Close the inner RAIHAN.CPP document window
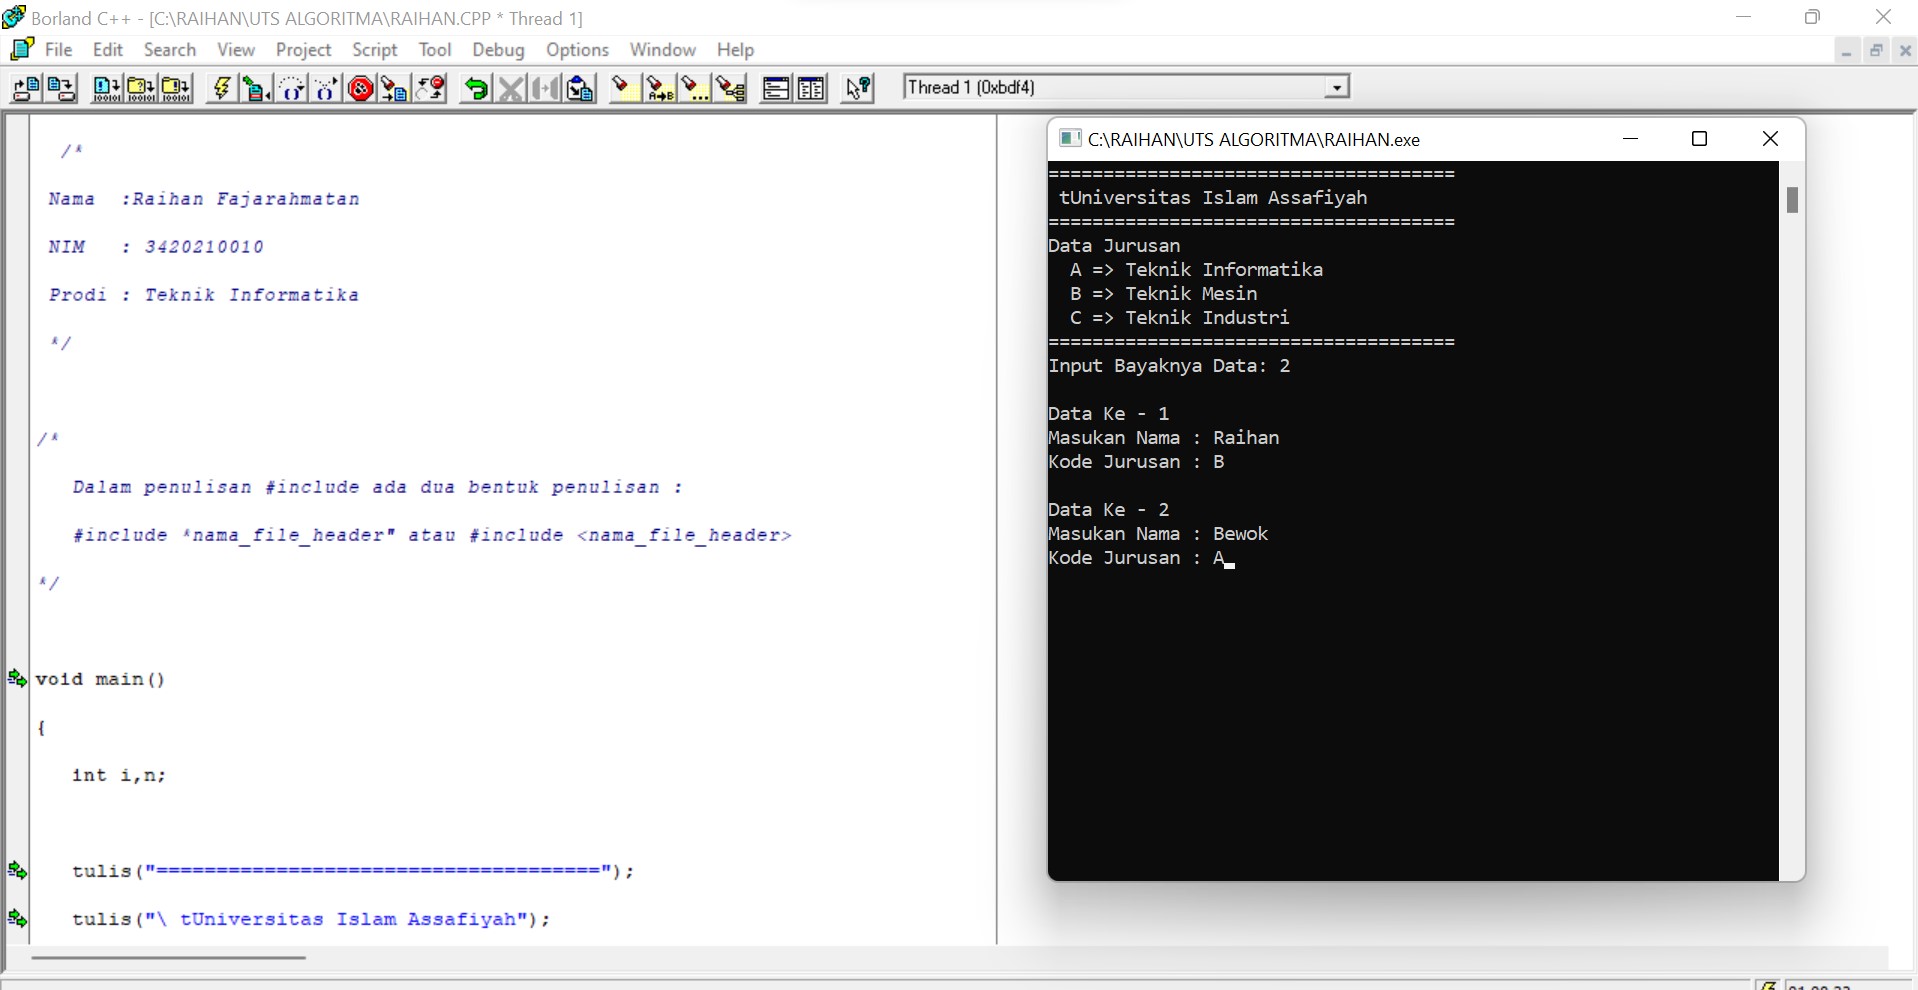Screen dimensions: 1918x990 [x=1905, y=51]
